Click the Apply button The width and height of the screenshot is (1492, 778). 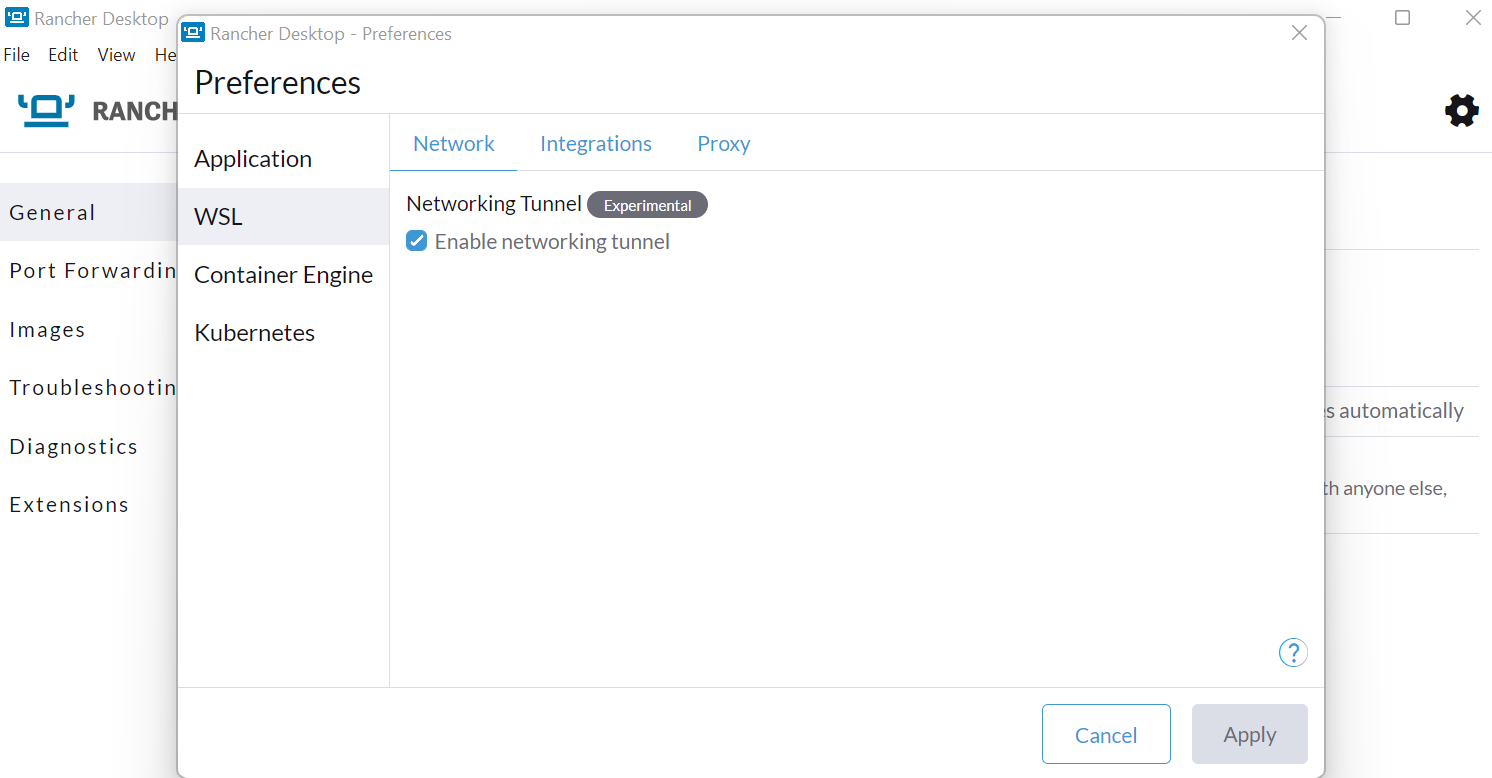pyautogui.click(x=1249, y=735)
